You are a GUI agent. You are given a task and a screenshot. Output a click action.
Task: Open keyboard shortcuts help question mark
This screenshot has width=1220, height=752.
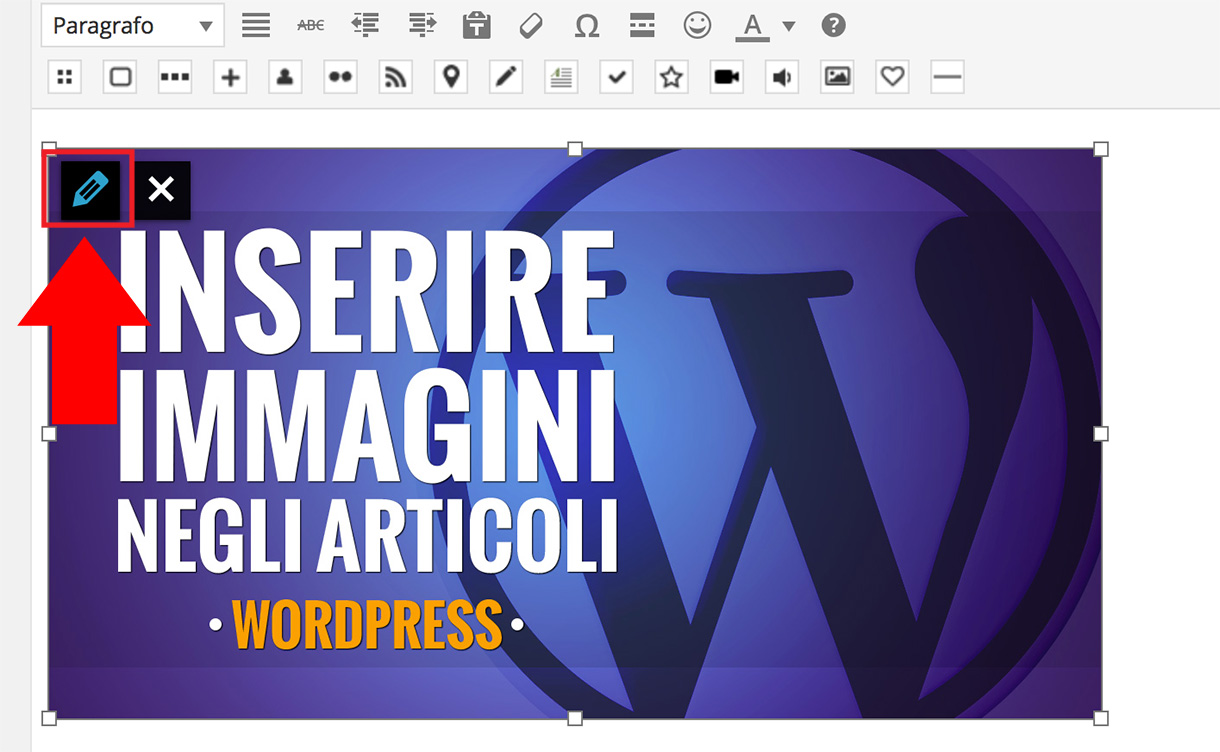click(x=833, y=25)
